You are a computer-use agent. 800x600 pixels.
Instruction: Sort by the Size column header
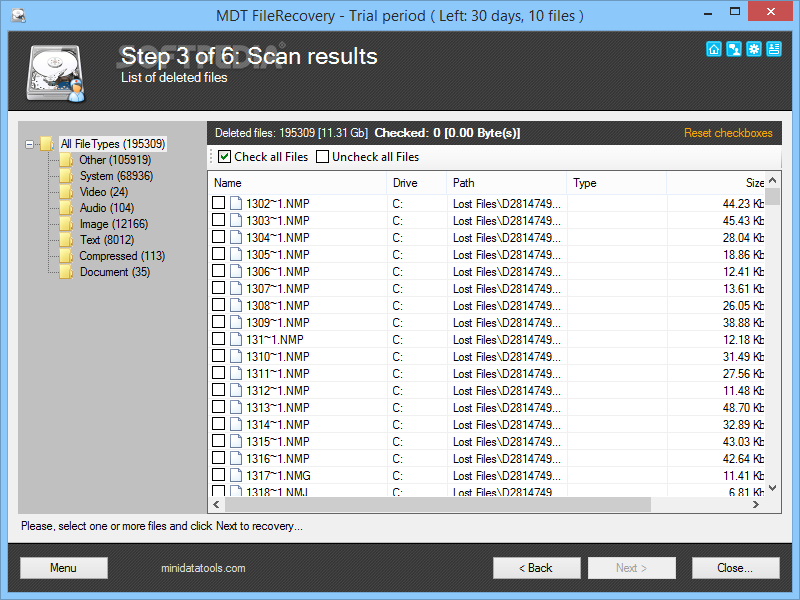(715, 183)
